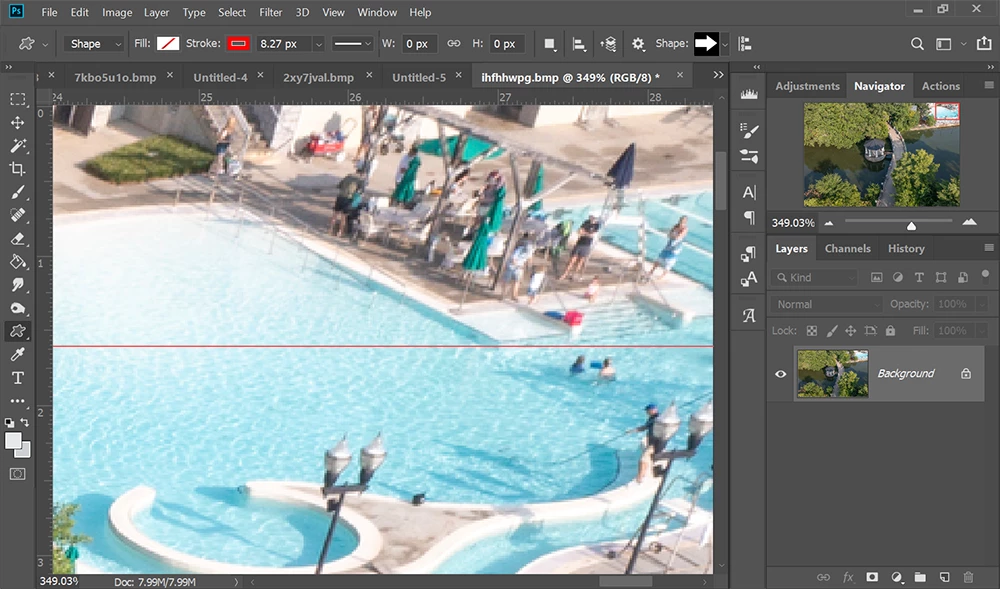The height and width of the screenshot is (589, 1000).
Task: Click the Share icon at top right
Action: click(x=984, y=43)
